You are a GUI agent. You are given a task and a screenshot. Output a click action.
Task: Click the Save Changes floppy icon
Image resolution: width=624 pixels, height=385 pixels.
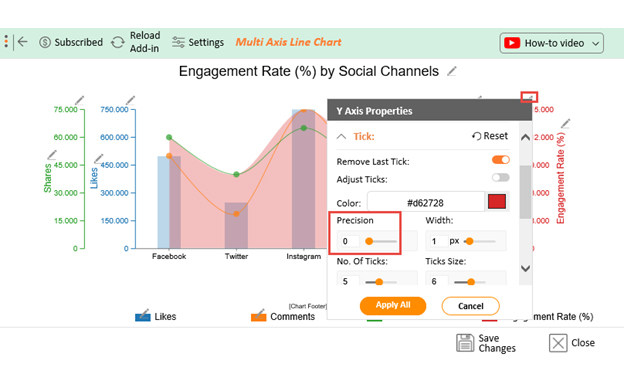pos(465,343)
